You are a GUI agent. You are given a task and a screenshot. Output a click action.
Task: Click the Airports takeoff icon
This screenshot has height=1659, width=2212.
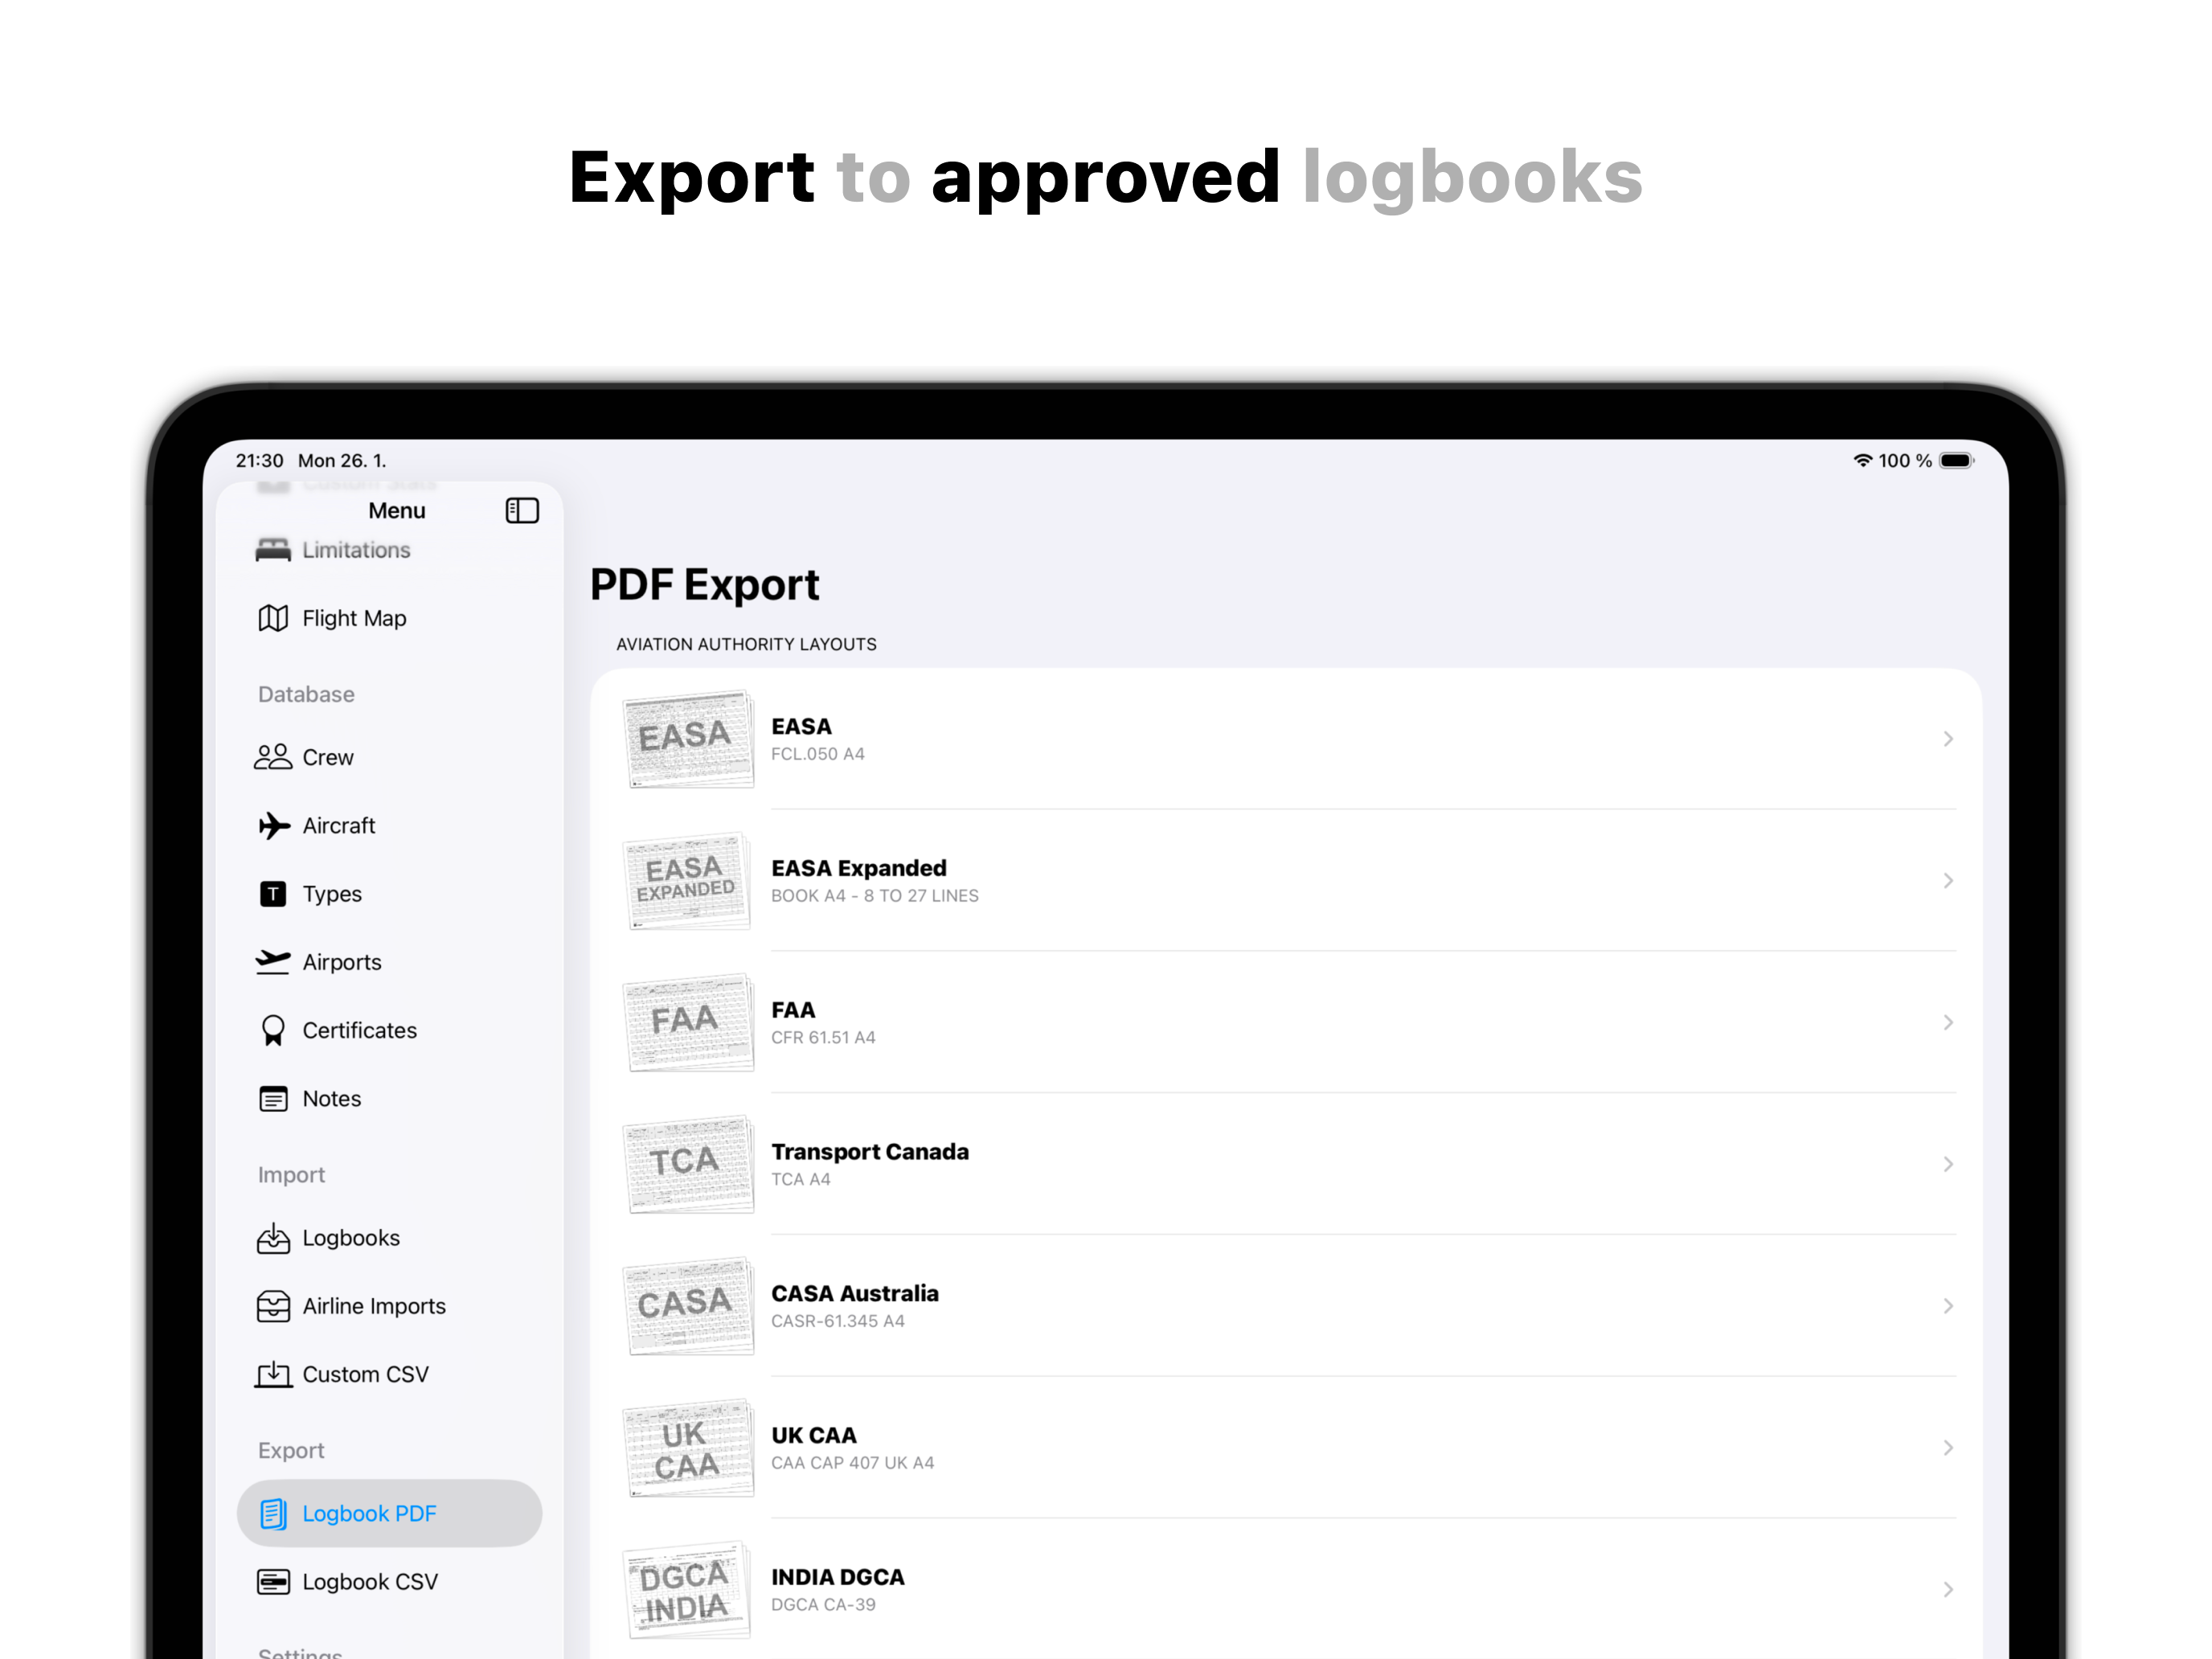pos(273,962)
